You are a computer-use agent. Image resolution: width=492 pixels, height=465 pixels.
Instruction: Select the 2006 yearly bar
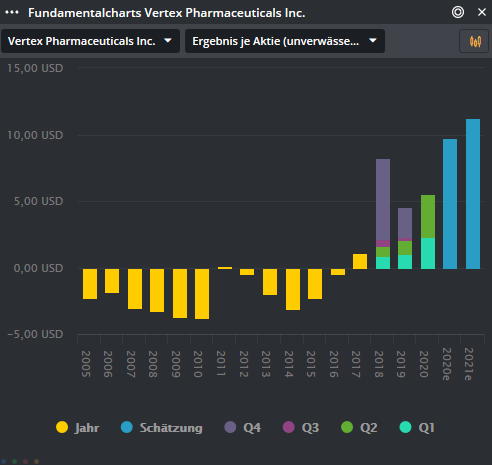[112, 281]
